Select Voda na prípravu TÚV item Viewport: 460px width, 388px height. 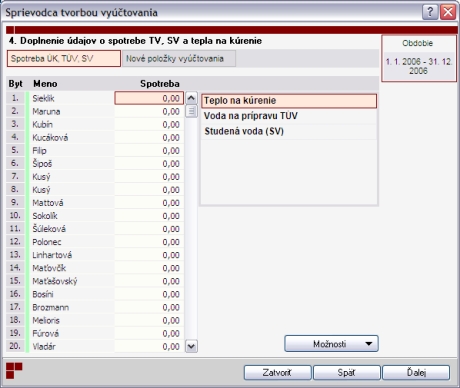point(289,116)
